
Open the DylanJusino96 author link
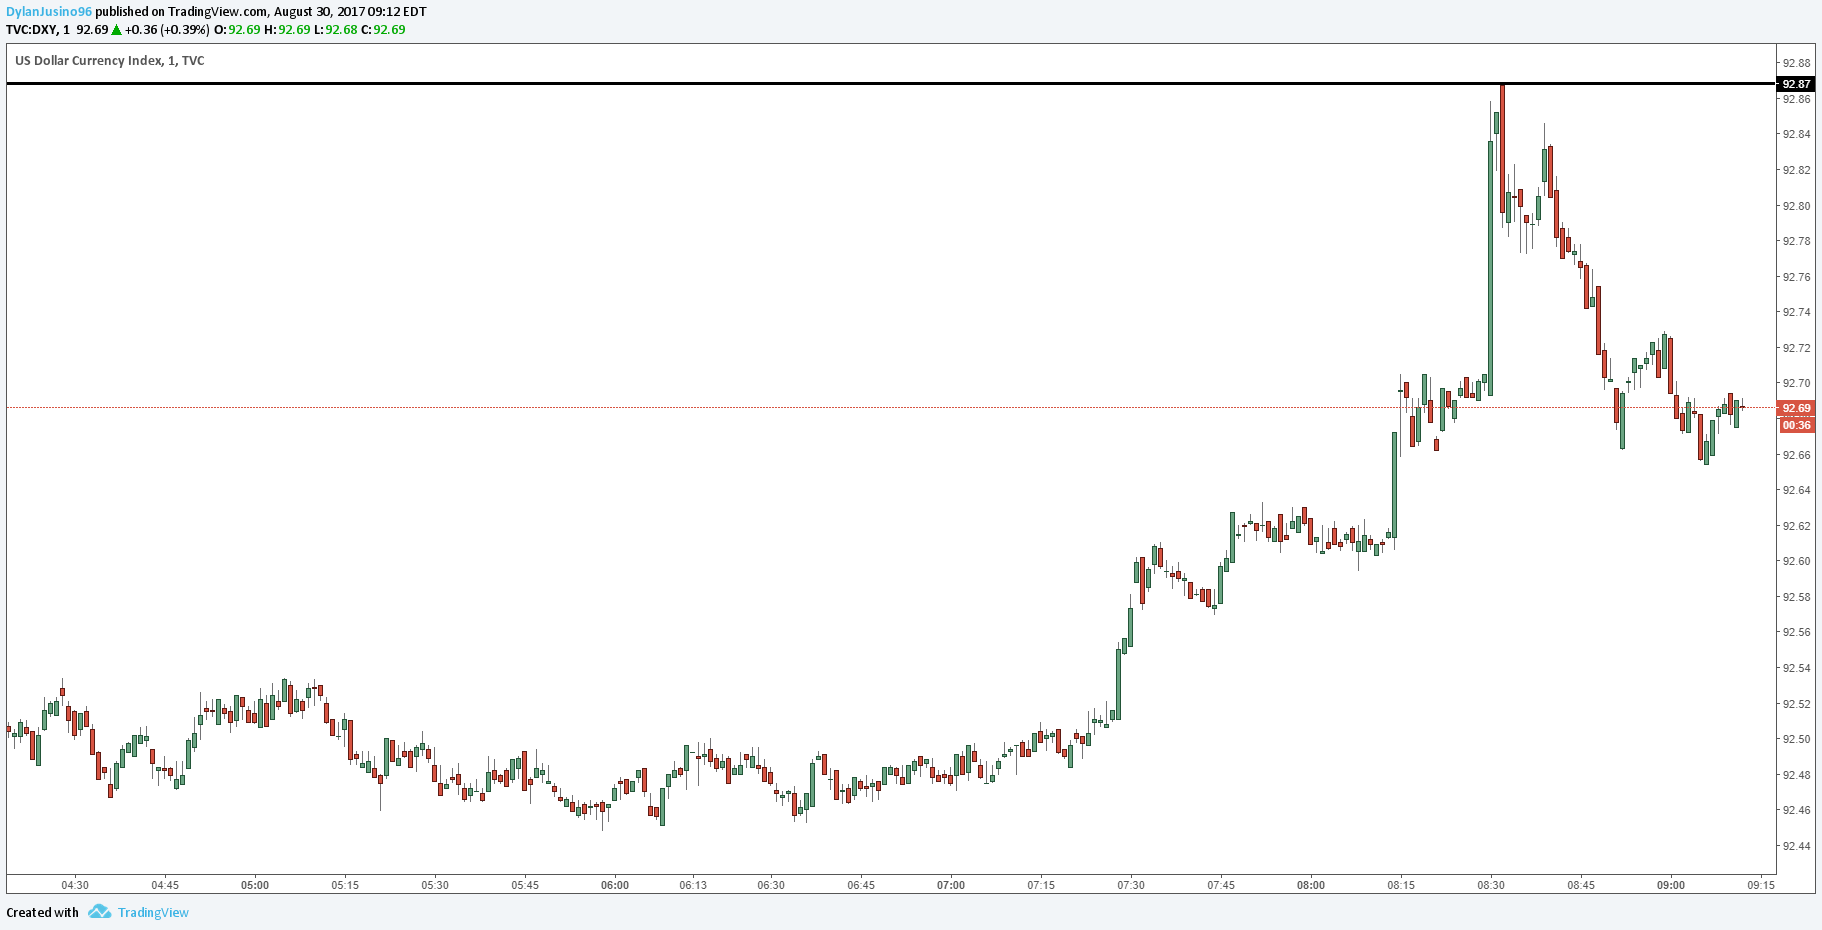(49, 12)
